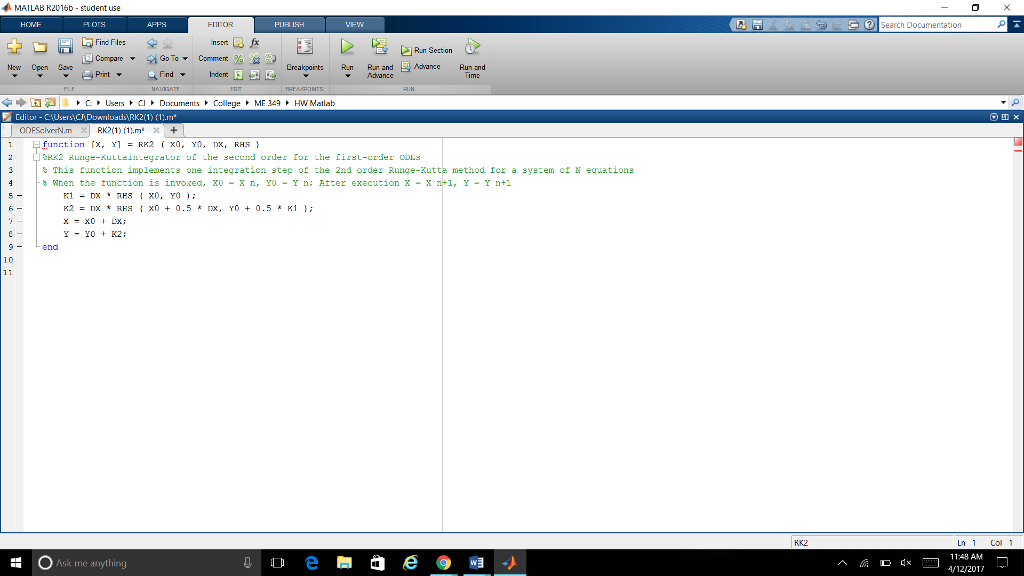The width and height of the screenshot is (1024, 576).
Task: Switch to the PUBLISH ribbon tab
Action: tap(289, 25)
